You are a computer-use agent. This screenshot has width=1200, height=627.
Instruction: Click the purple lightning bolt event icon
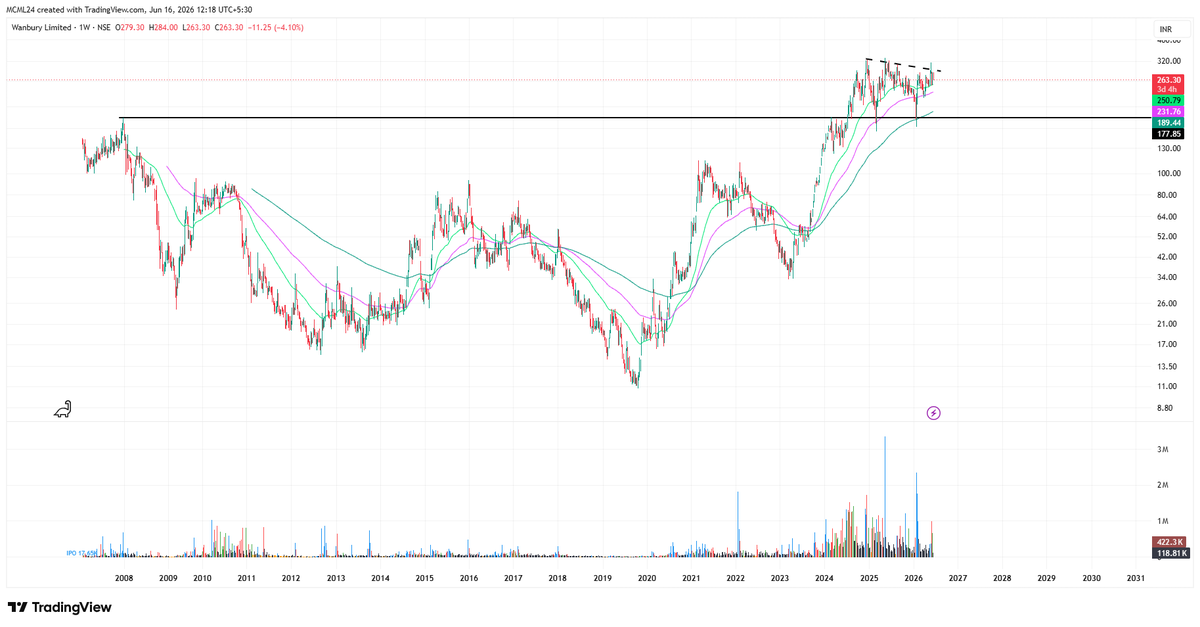[933, 412]
